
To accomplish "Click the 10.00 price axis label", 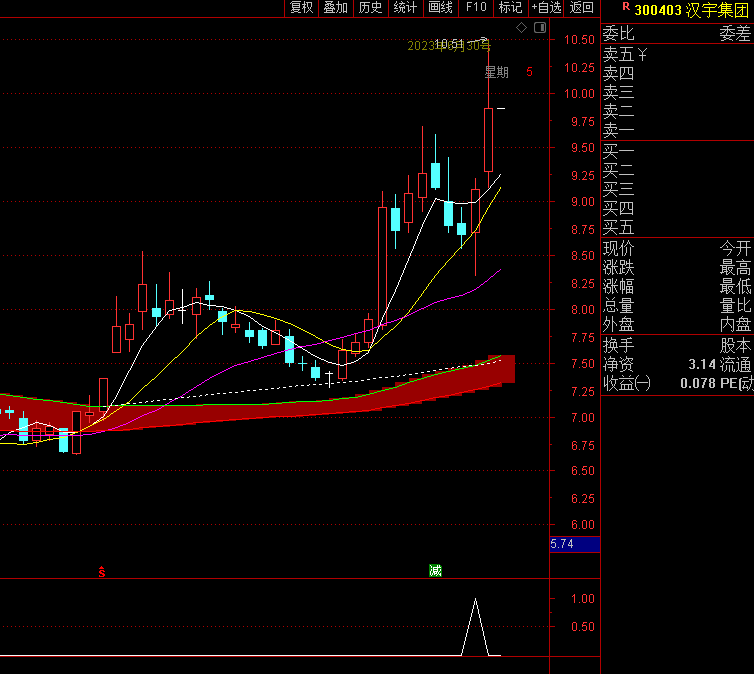I will pos(579,94).
